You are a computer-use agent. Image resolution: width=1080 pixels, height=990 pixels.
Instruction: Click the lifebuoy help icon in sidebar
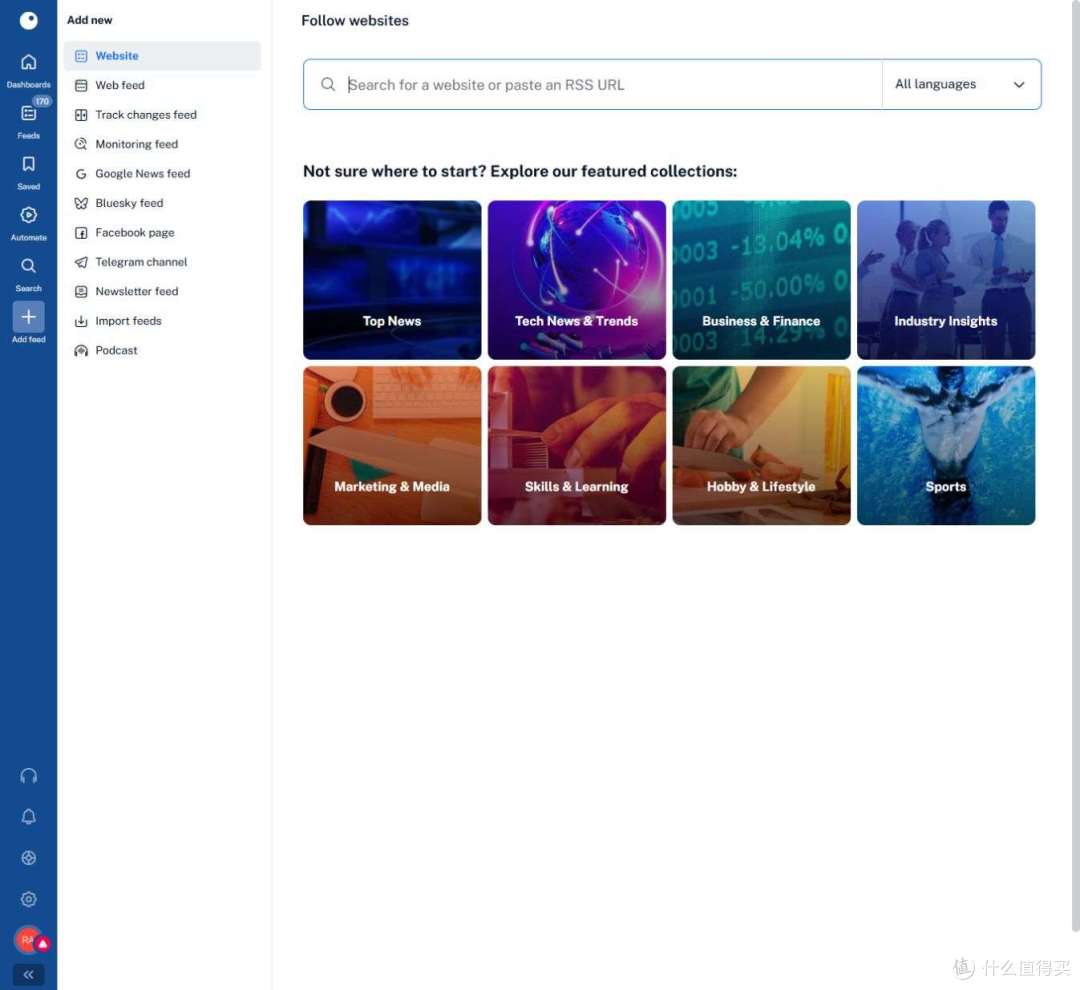click(x=28, y=858)
